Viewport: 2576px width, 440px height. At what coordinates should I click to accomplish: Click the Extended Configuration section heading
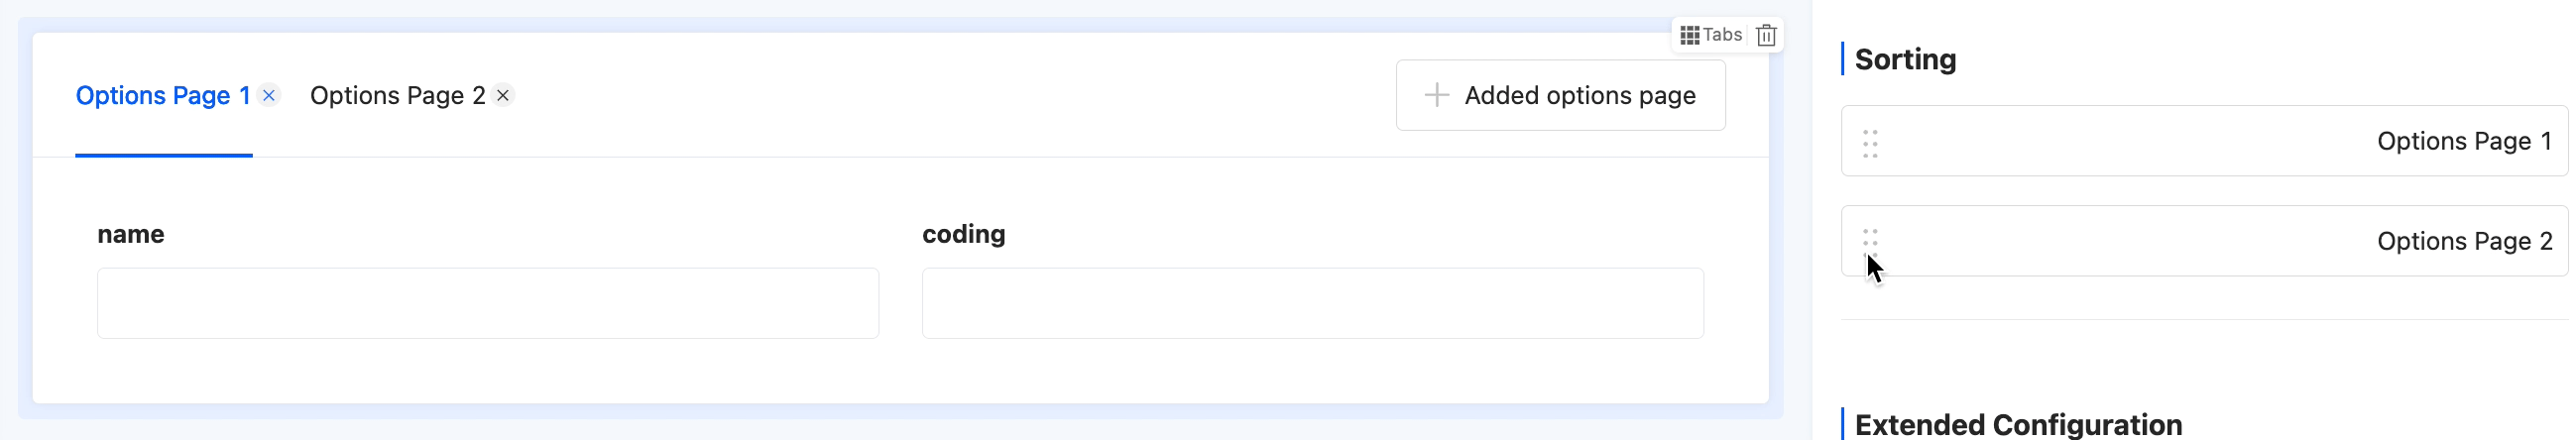(2018, 424)
